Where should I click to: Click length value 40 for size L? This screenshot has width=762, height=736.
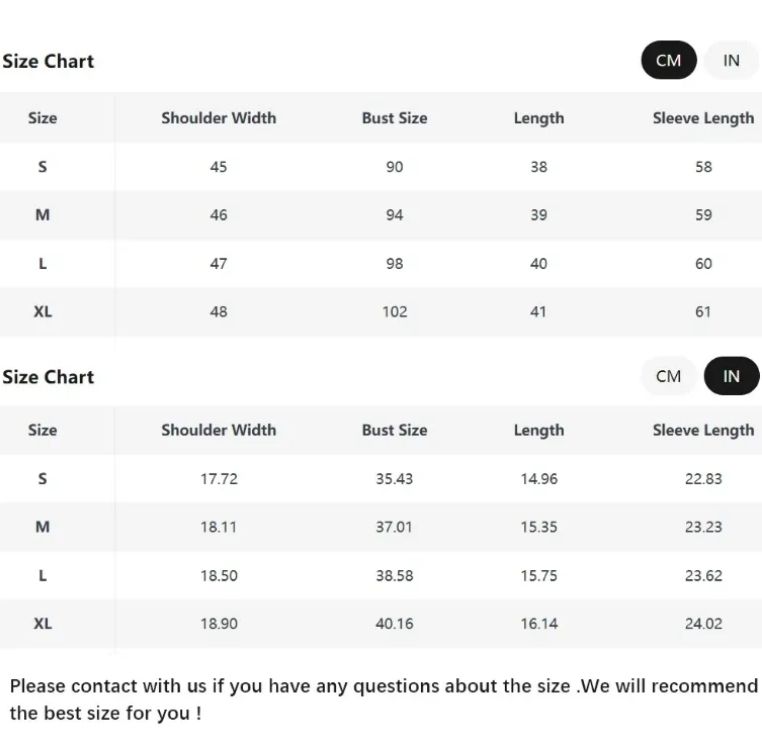538,263
